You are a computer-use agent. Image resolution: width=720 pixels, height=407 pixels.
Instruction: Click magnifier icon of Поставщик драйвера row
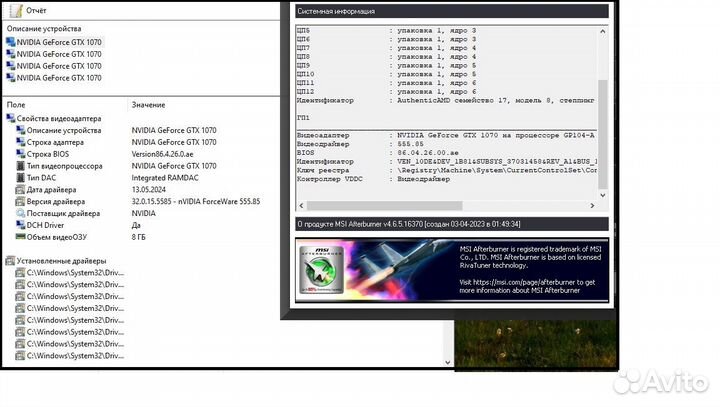pyautogui.click(x=20, y=214)
